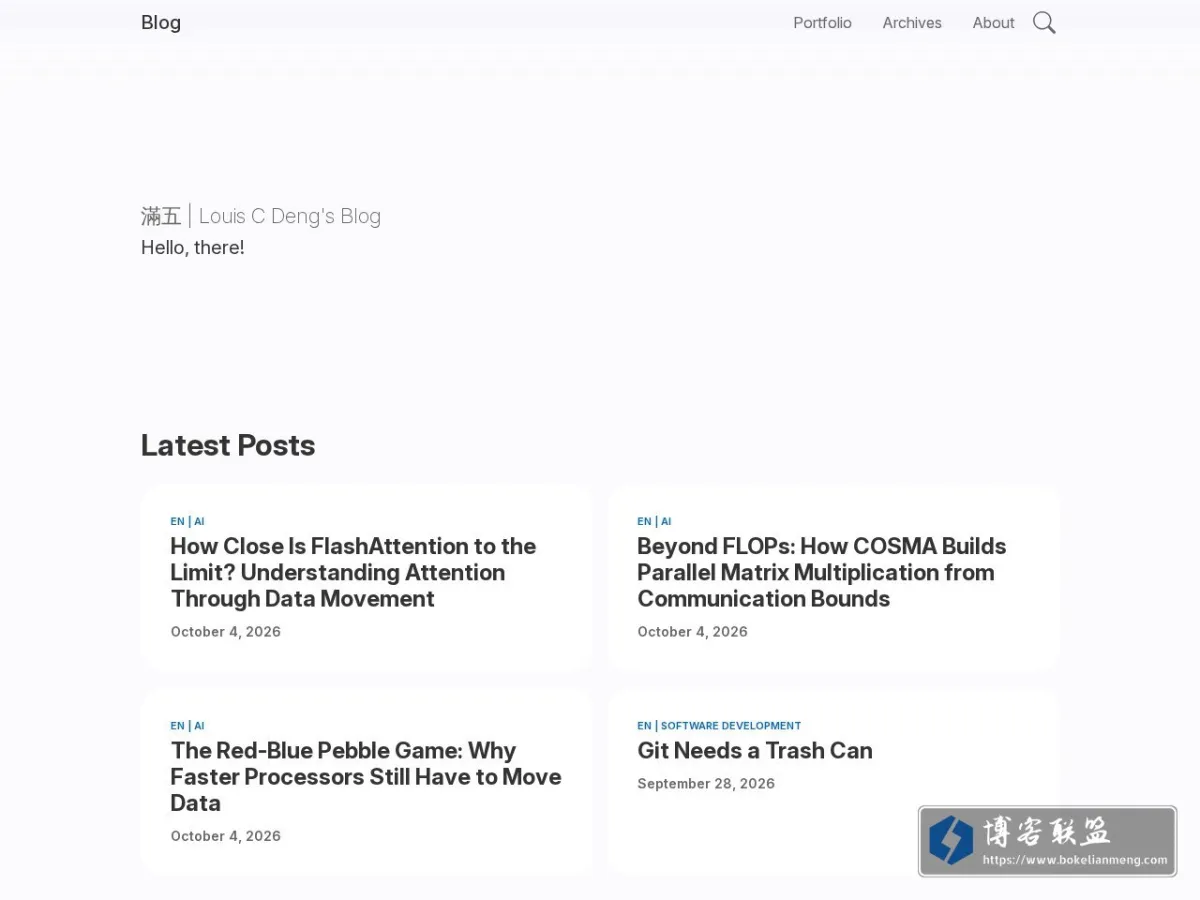Click the Hello, there! greeting text
The image size is (1200, 900).
coord(193,247)
